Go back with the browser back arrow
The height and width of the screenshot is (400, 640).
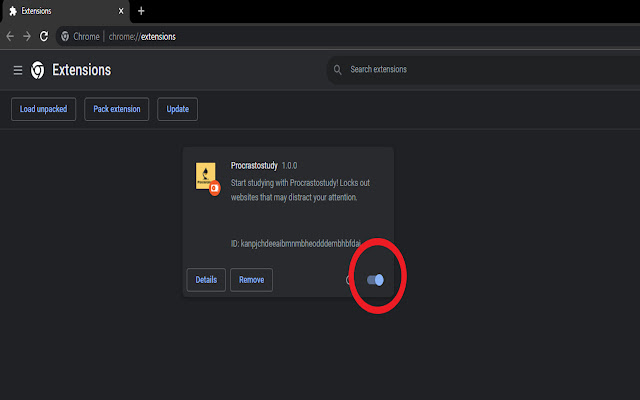coord(10,36)
